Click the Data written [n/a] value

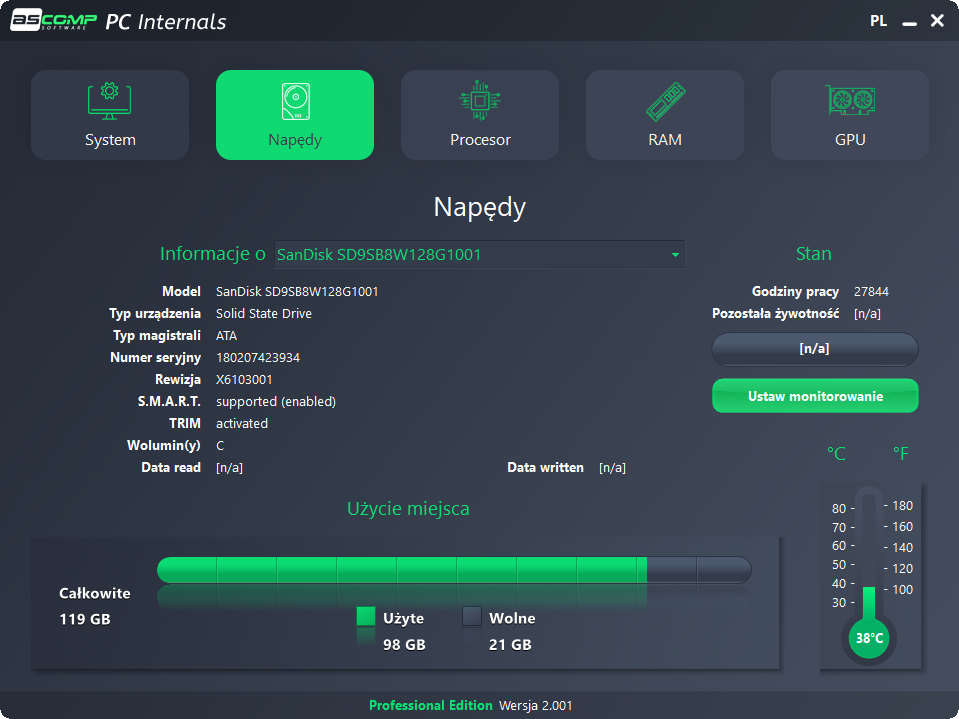point(612,468)
